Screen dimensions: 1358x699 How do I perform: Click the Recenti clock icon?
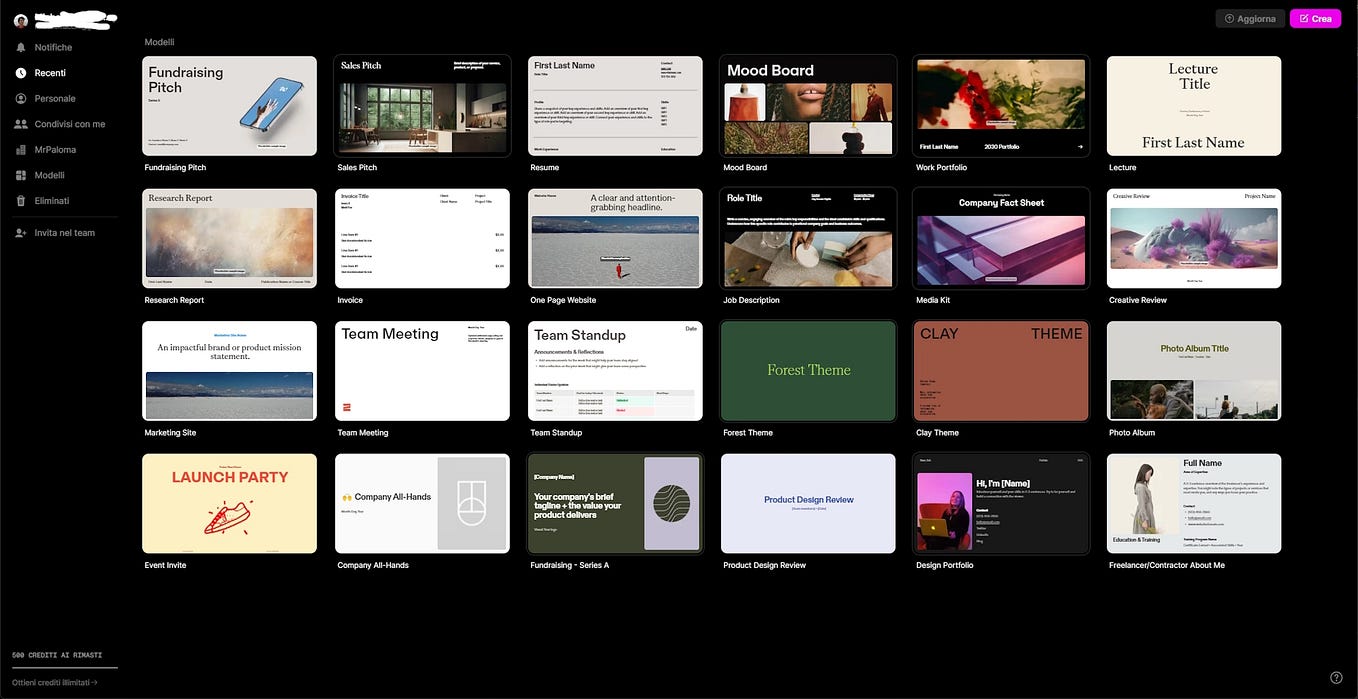[21, 73]
